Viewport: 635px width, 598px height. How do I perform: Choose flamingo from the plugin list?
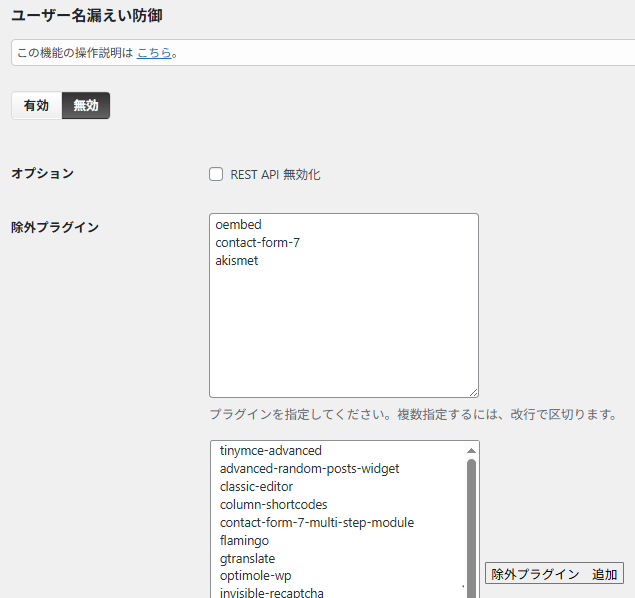[x=244, y=541]
